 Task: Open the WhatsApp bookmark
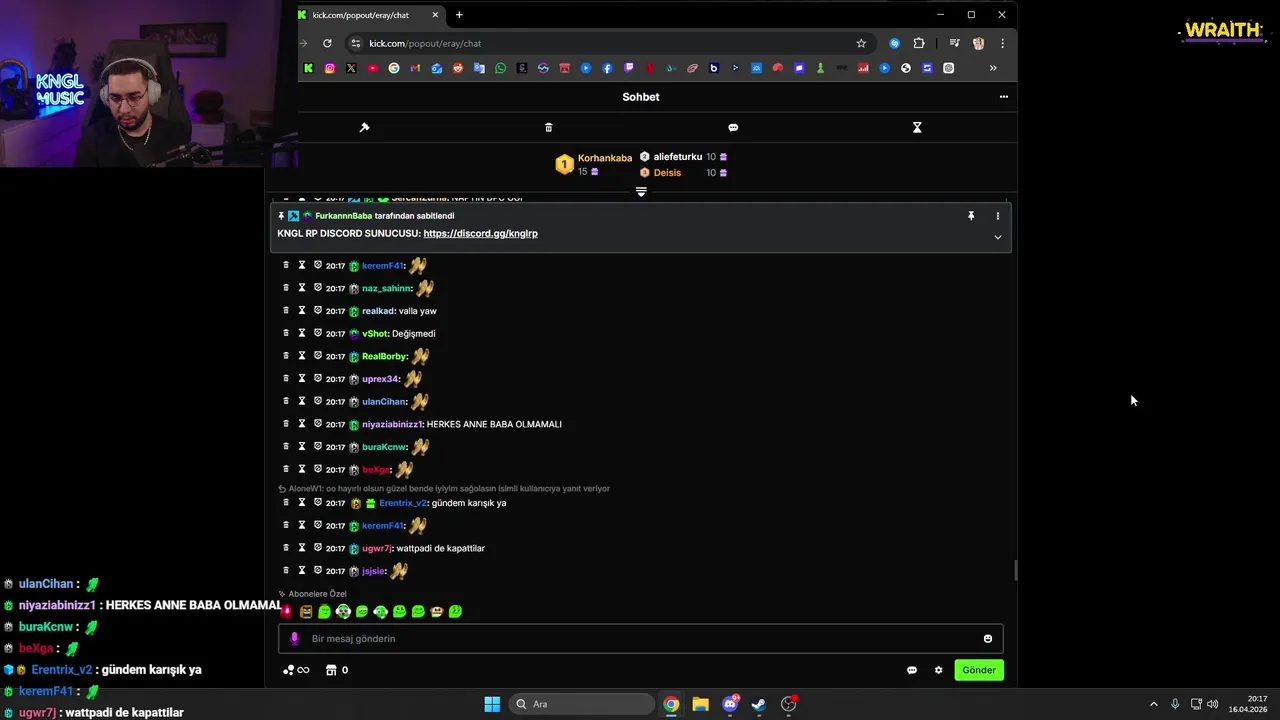click(x=500, y=68)
